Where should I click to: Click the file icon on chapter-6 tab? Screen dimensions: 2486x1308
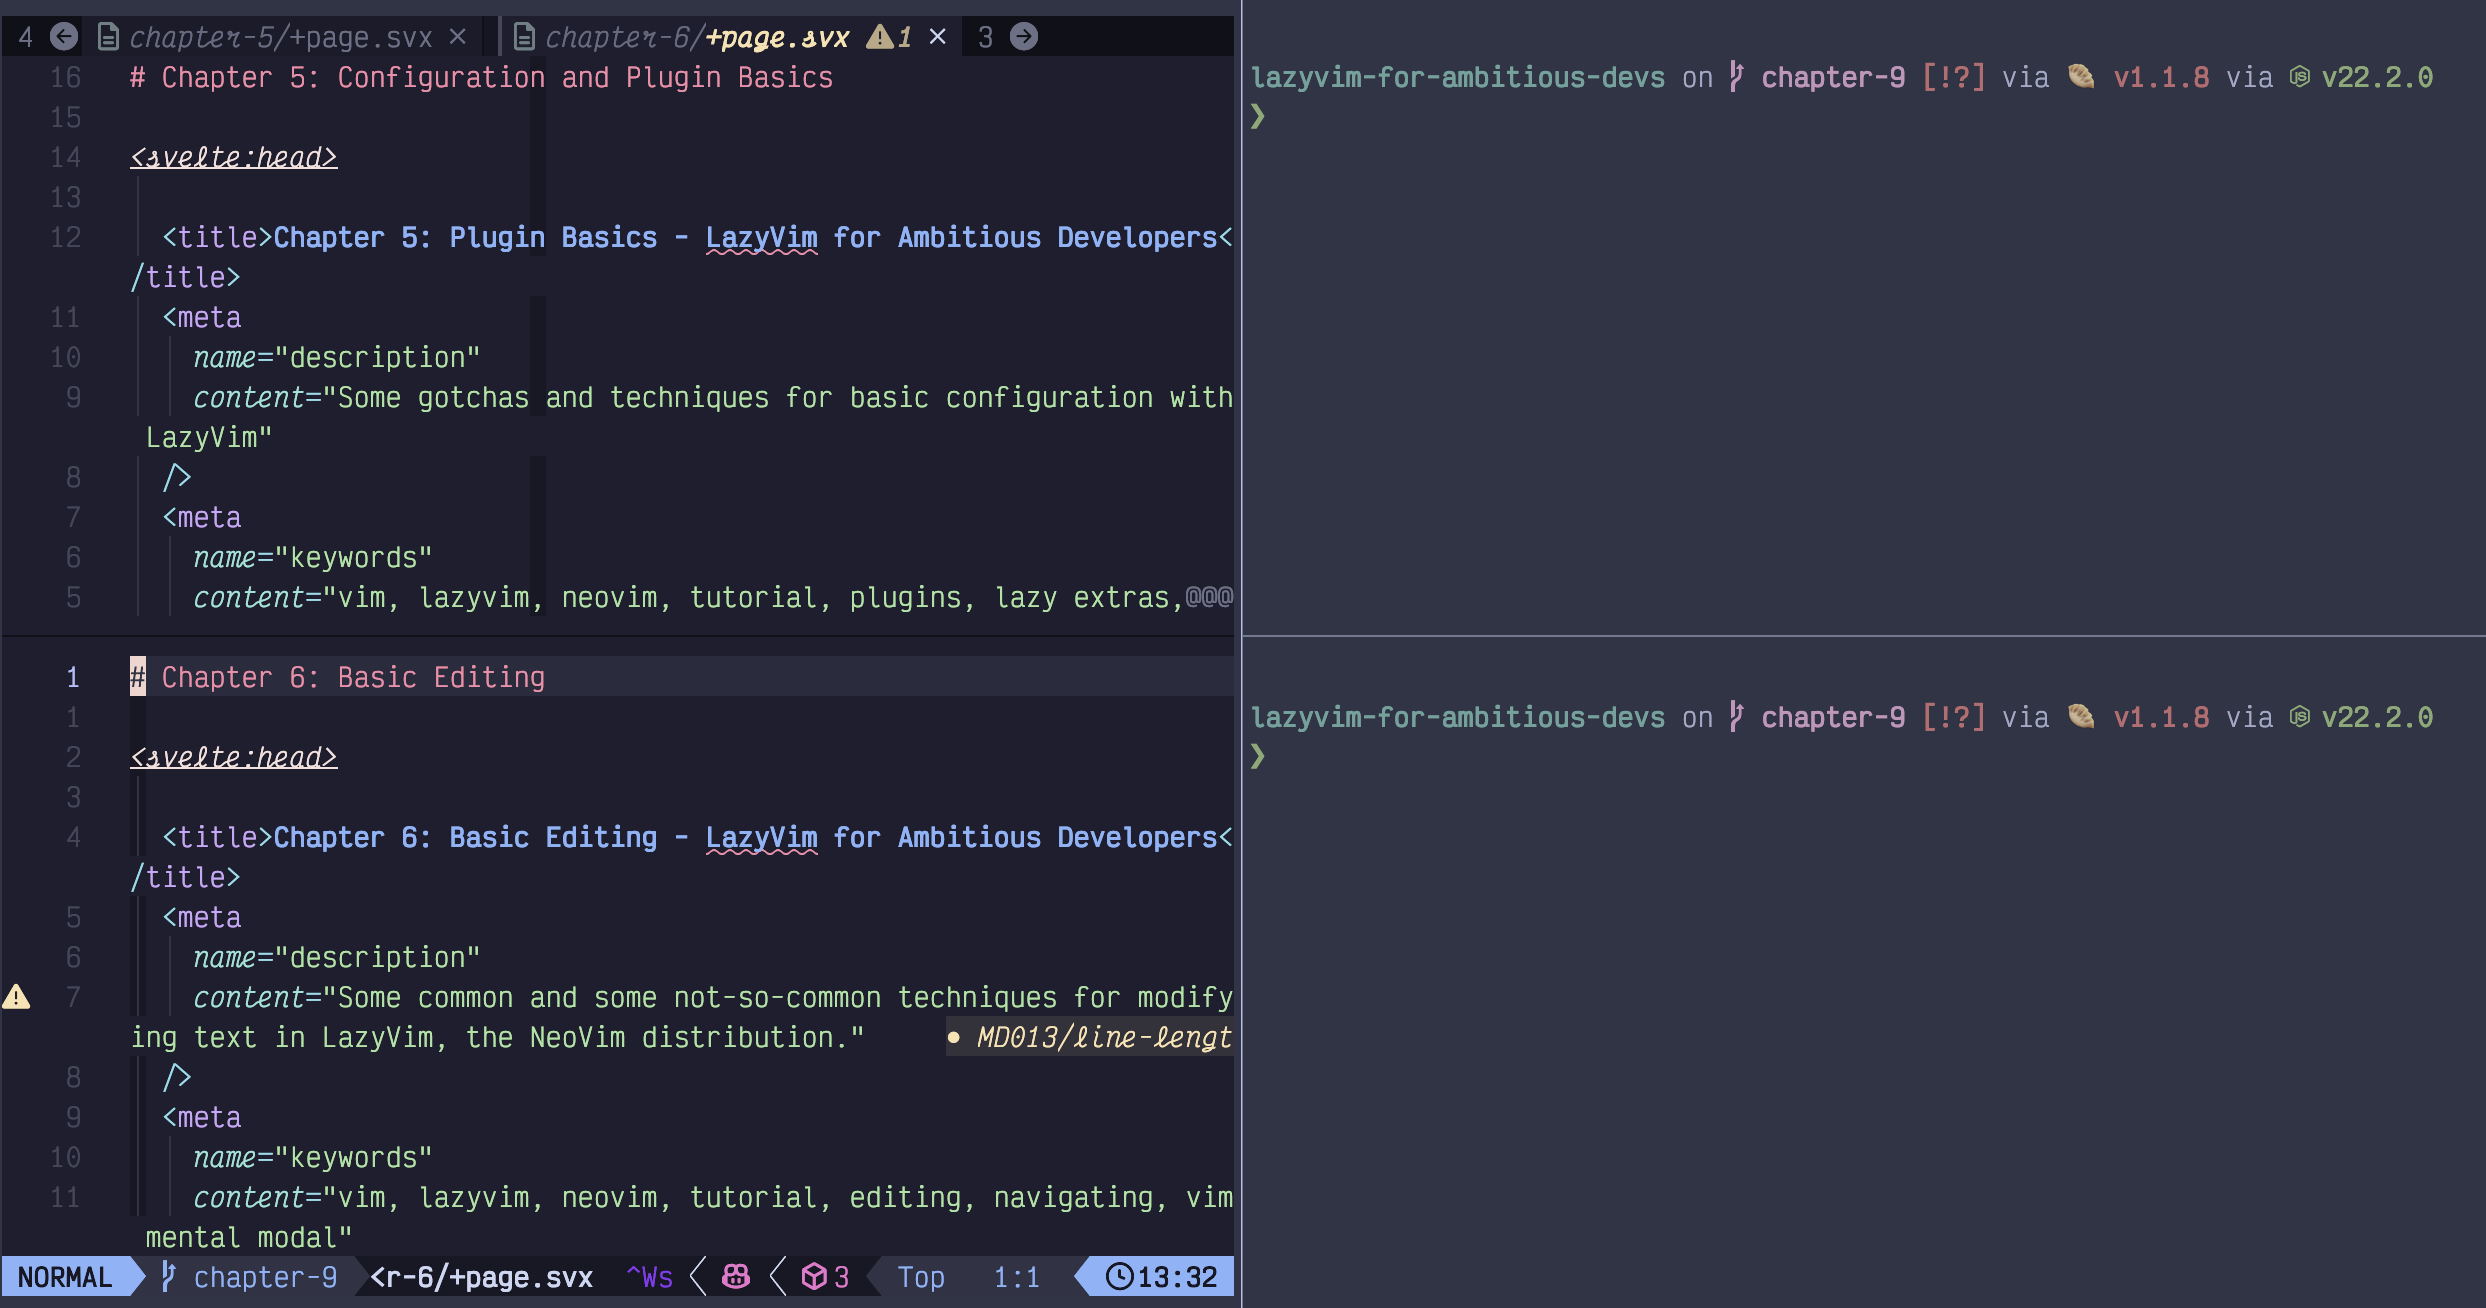[524, 37]
